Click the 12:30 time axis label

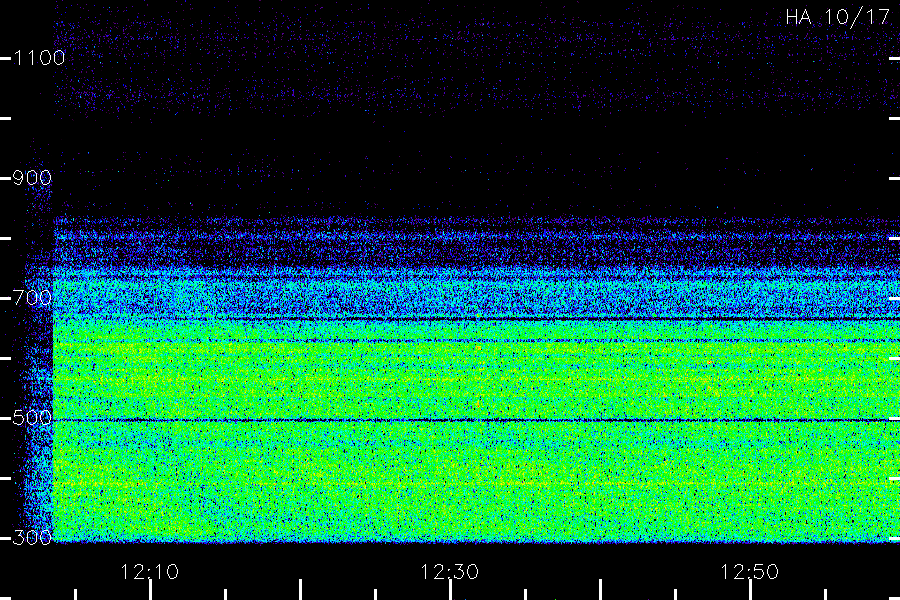coord(449,572)
